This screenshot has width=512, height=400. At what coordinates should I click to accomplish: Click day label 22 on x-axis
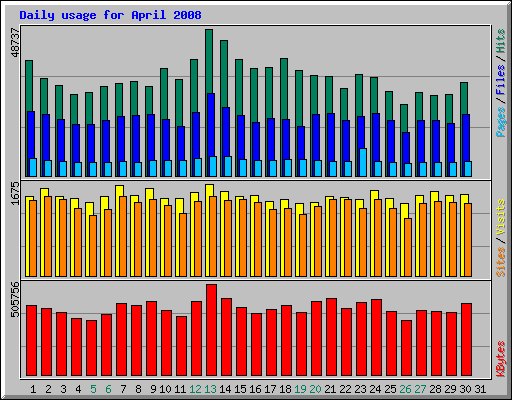tap(345, 389)
